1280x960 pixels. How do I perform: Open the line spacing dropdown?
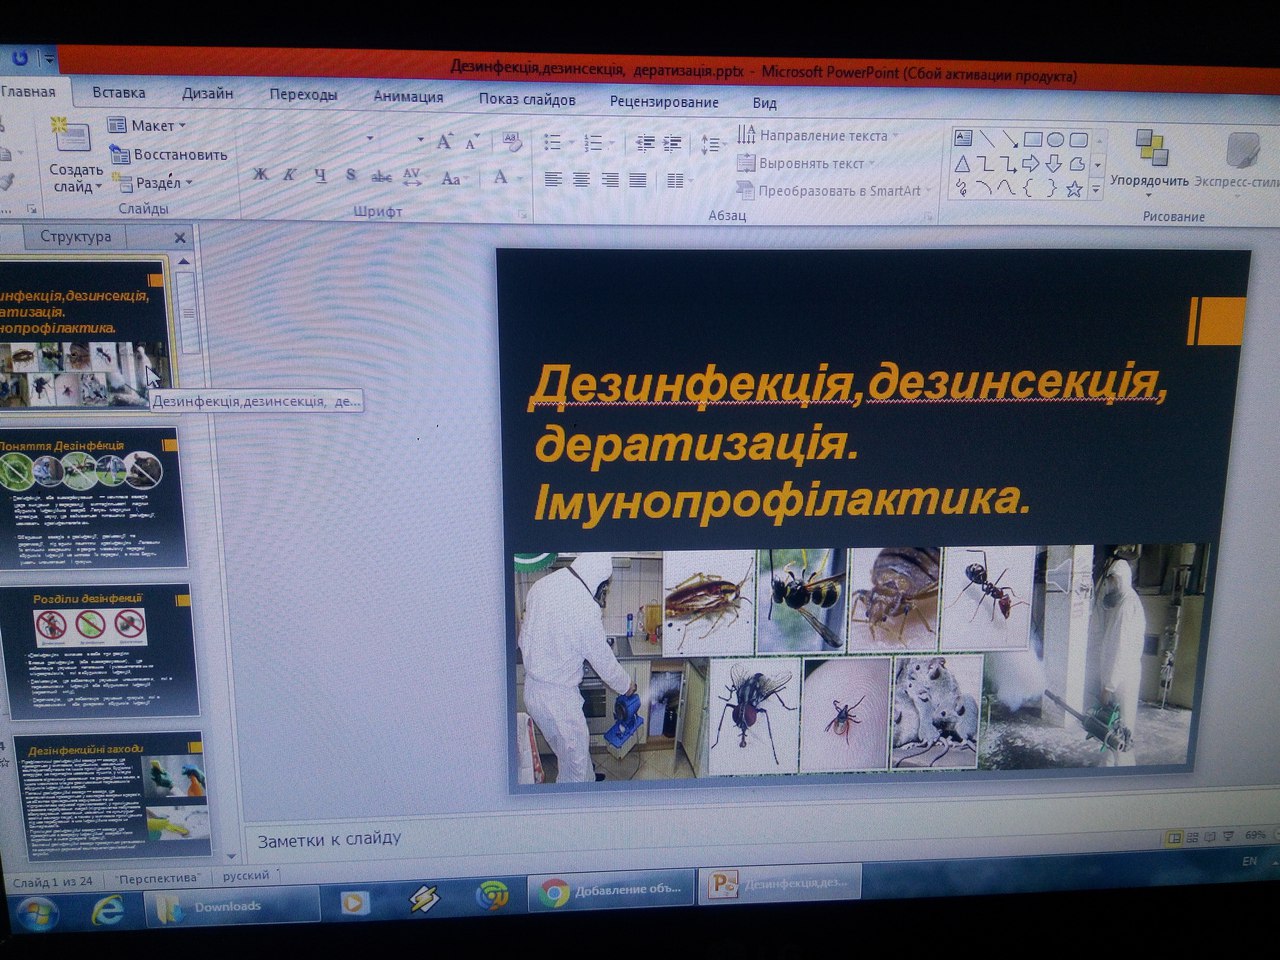(x=711, y=145)
